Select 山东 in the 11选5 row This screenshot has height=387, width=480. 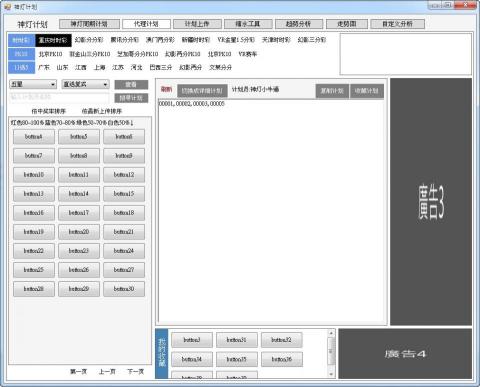(x=62, y=68)
